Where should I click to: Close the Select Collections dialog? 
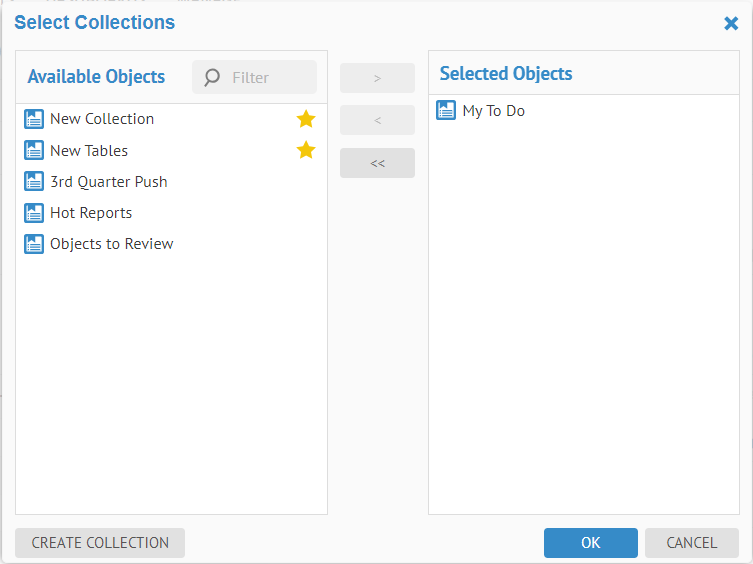click(x=731, y=23)
